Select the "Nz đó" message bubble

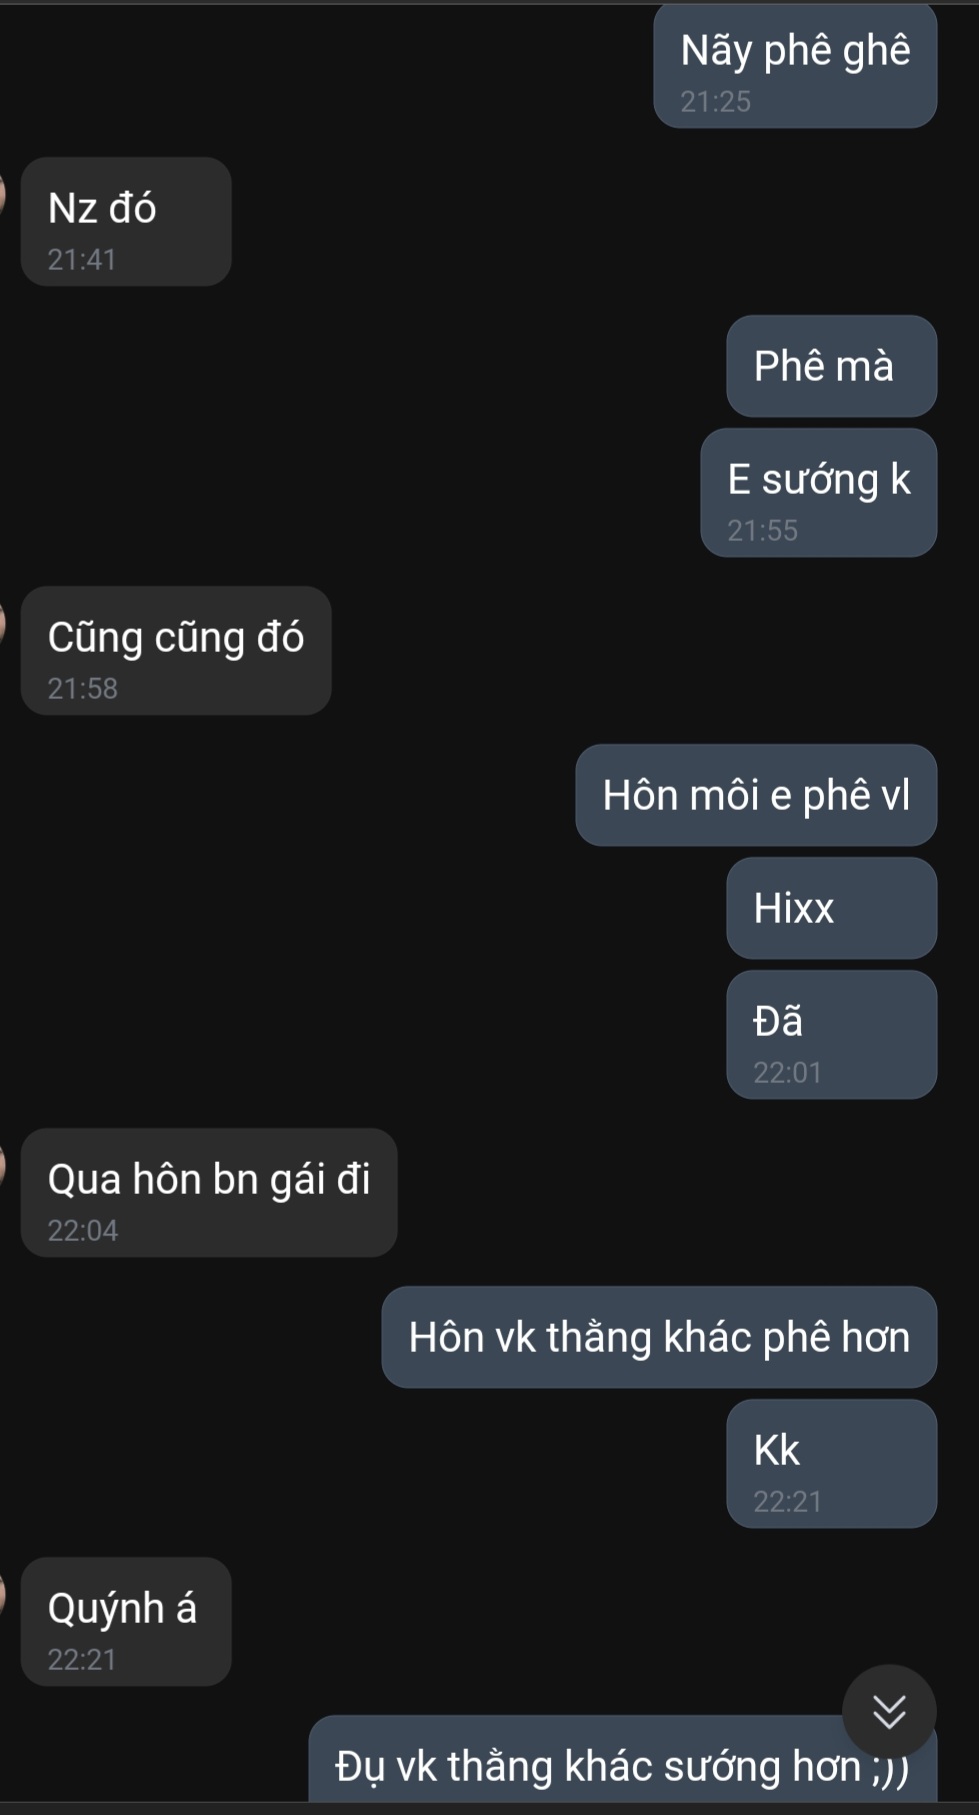(x=126, y=222)
